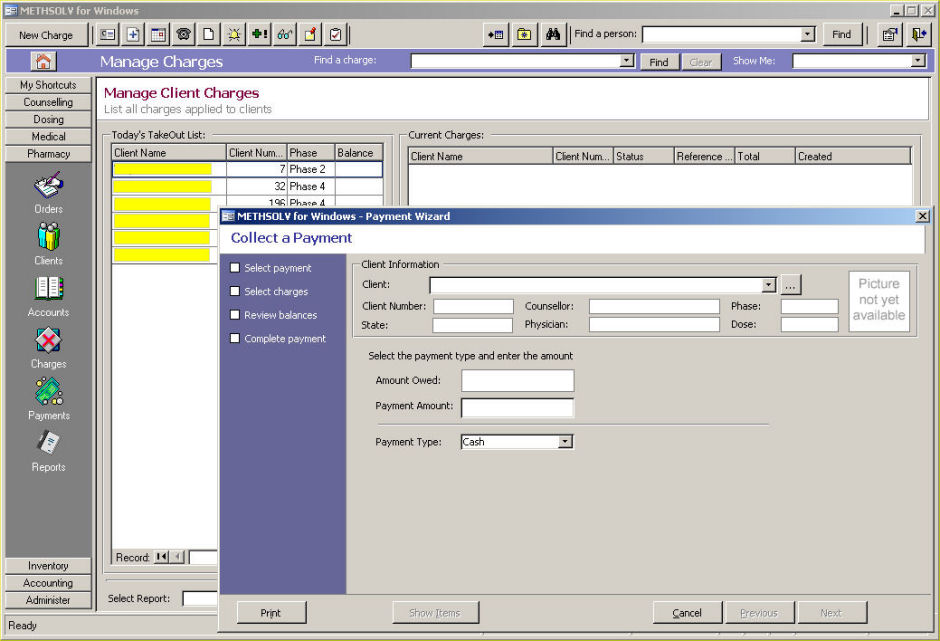The image size is (940, 641).
Task: Click the Amount Owed input field
Action: (517, 380)
